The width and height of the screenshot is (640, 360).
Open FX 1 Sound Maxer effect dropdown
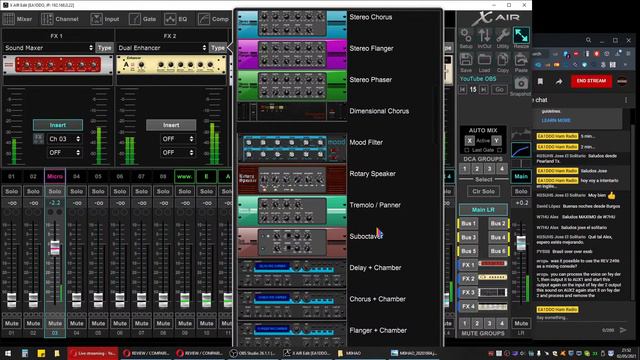point(49,48)
